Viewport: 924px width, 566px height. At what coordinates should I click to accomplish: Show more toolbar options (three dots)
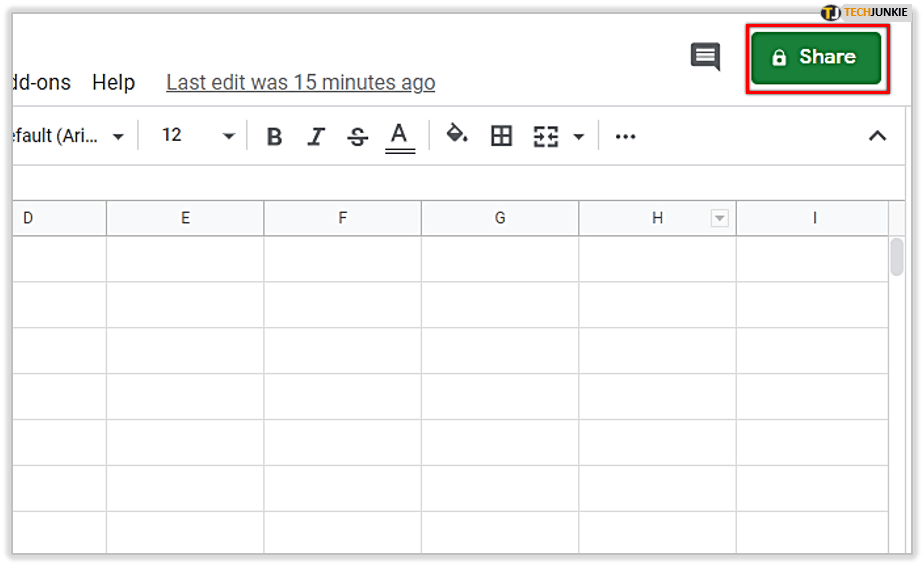(x=626, y=137)
